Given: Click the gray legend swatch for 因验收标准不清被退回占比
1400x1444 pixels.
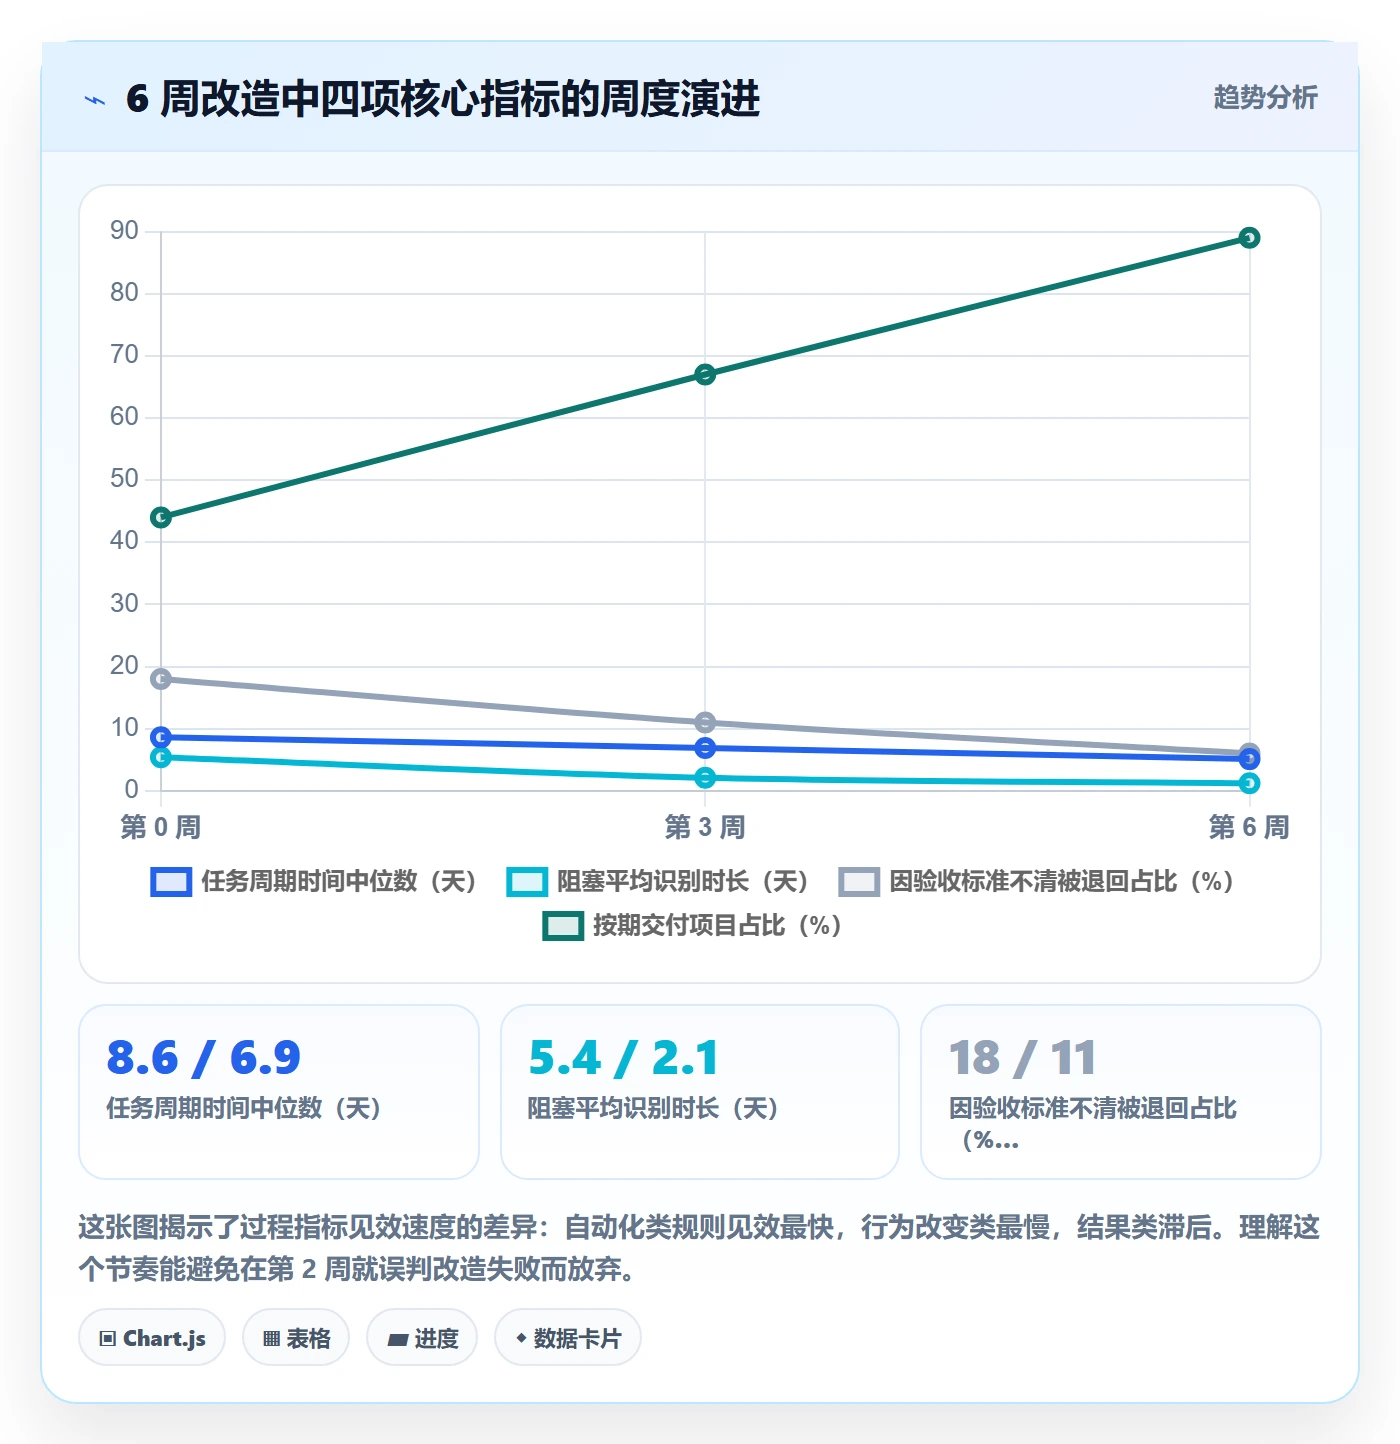Looking at the screenshot, I should point(859,882).
